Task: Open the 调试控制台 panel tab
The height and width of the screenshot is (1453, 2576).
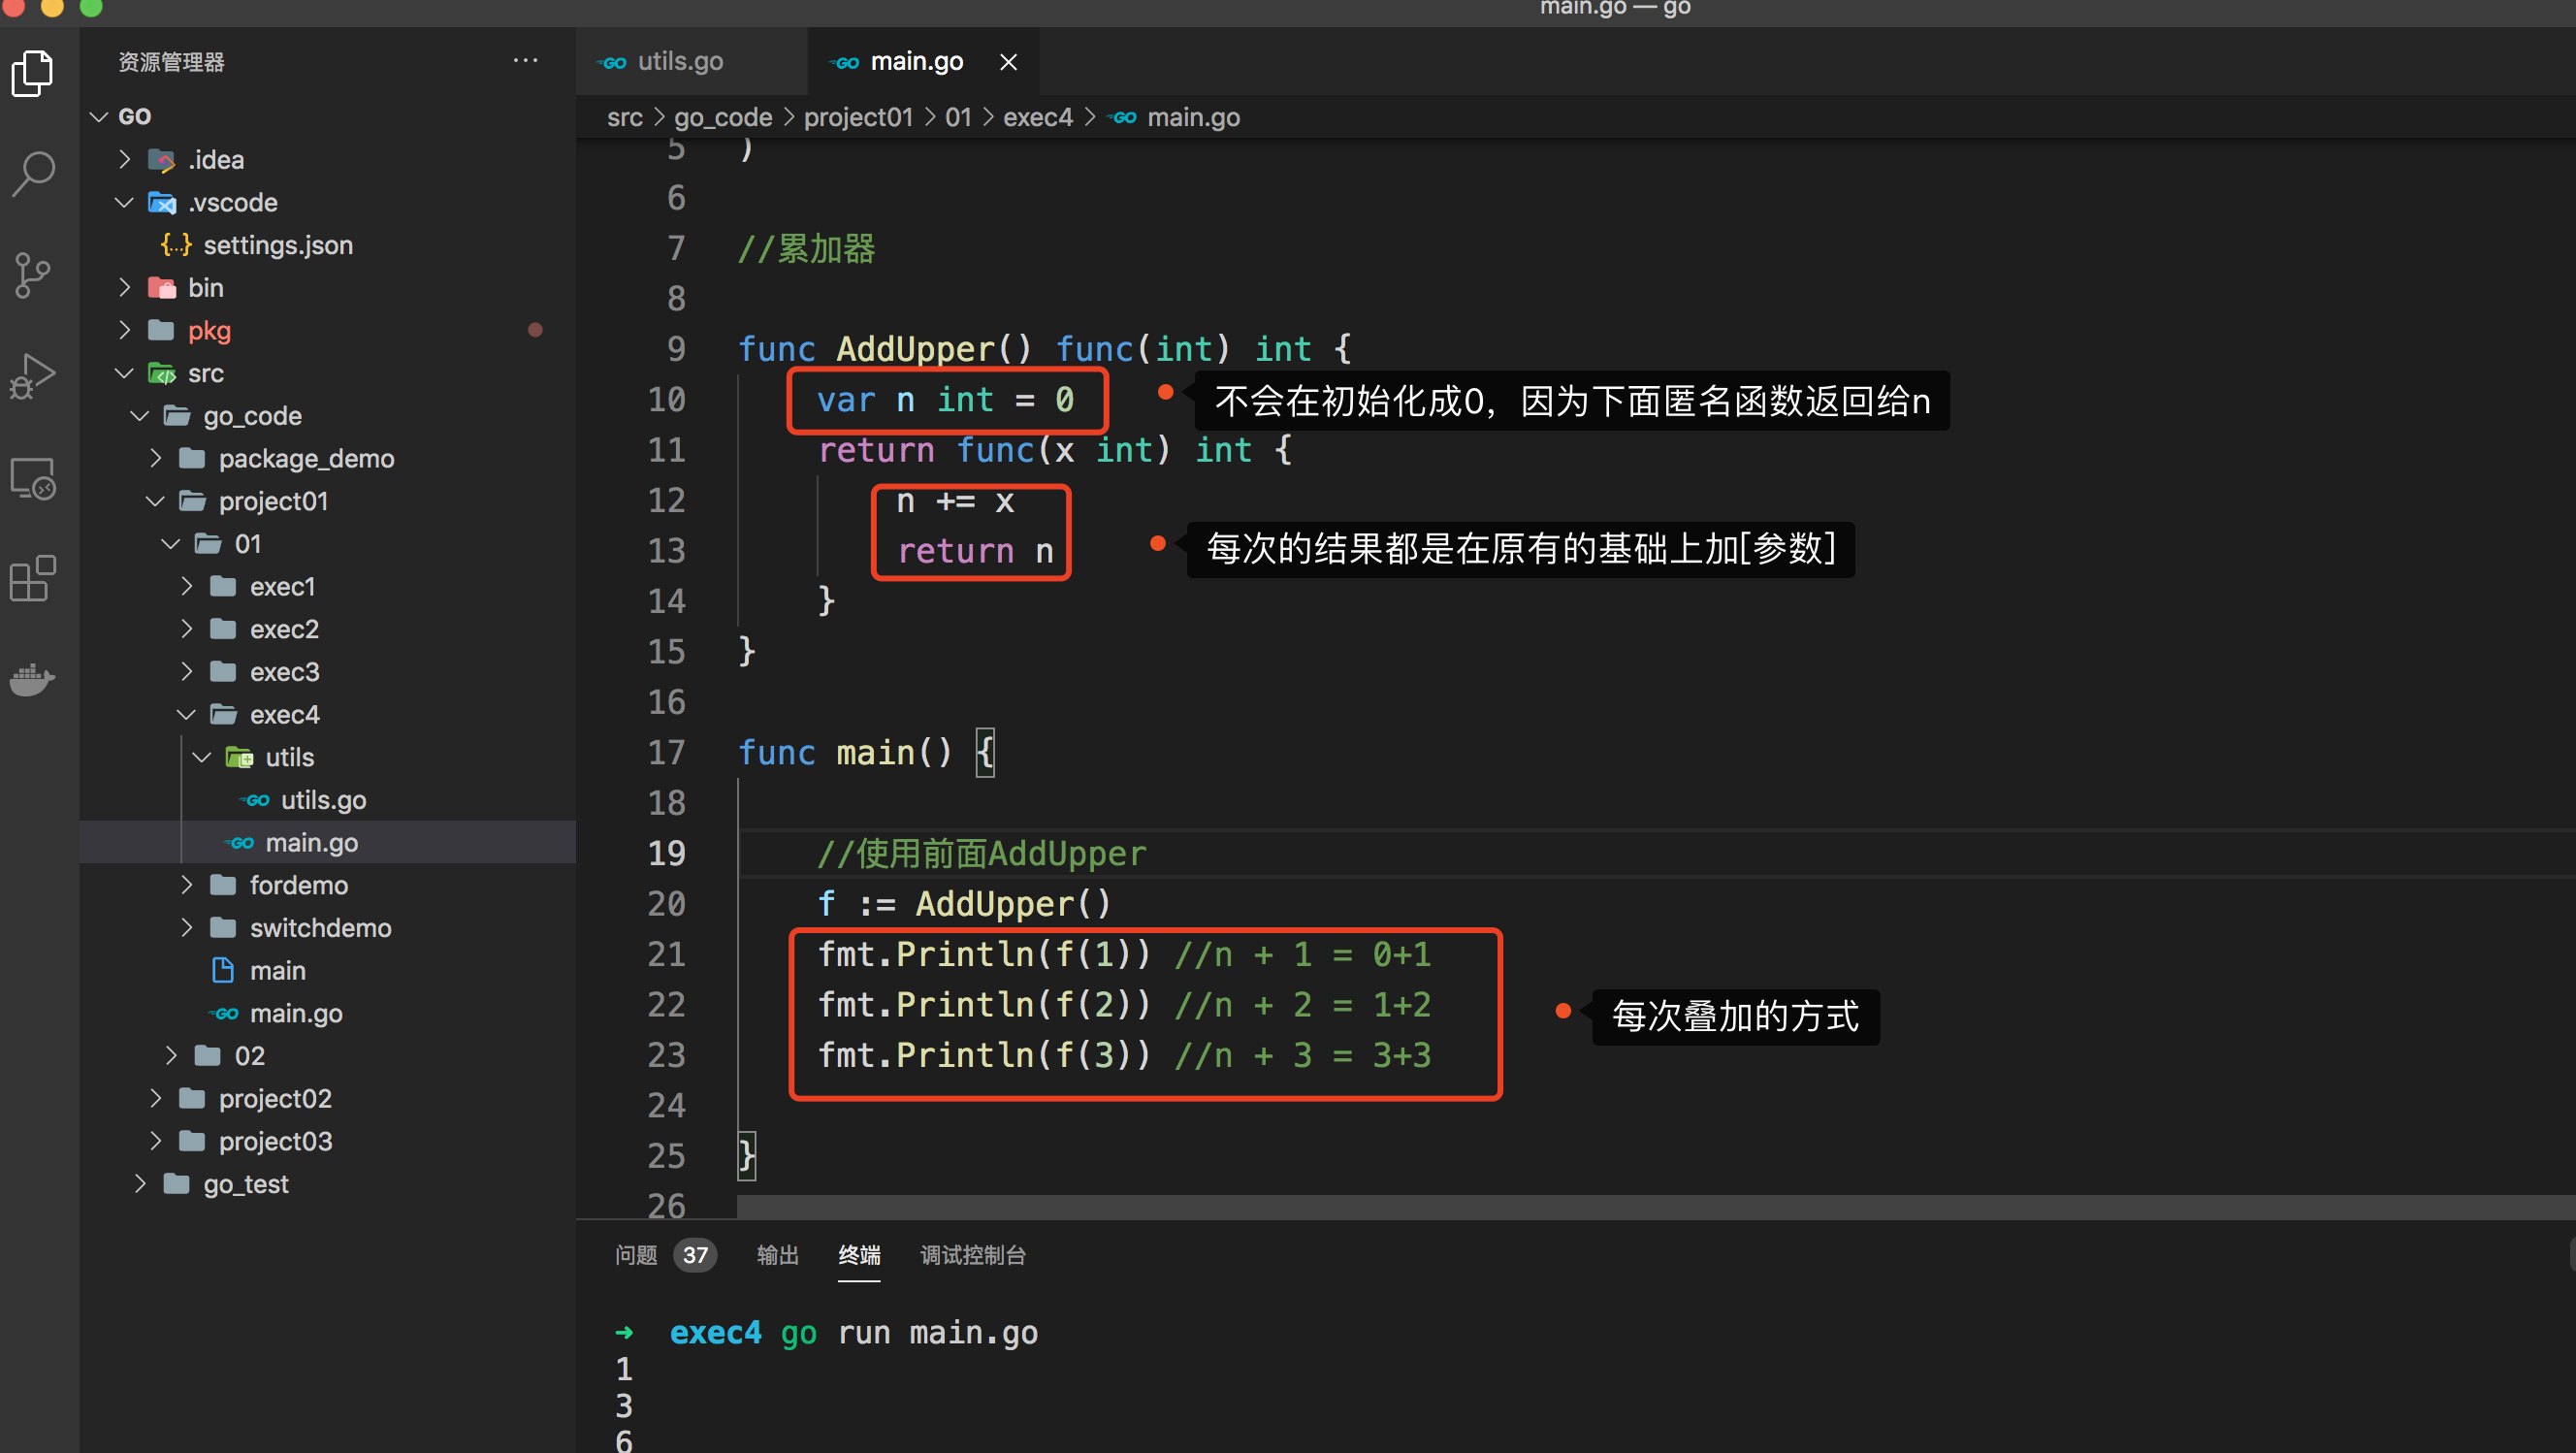Action: pos(972,1255)
